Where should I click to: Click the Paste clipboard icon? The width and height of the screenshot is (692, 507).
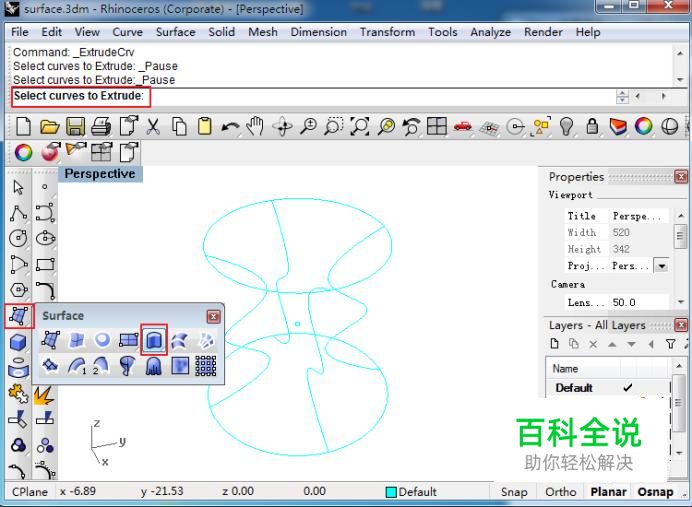[x=204, y=127]
